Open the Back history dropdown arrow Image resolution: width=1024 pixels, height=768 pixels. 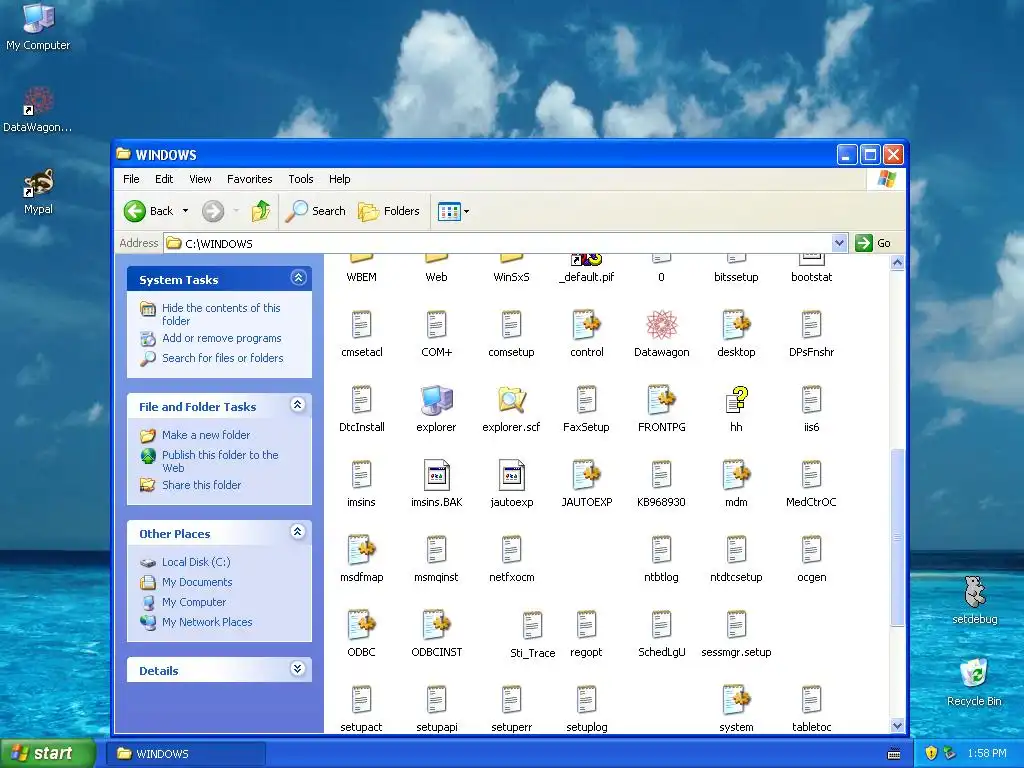pos(185,211)
